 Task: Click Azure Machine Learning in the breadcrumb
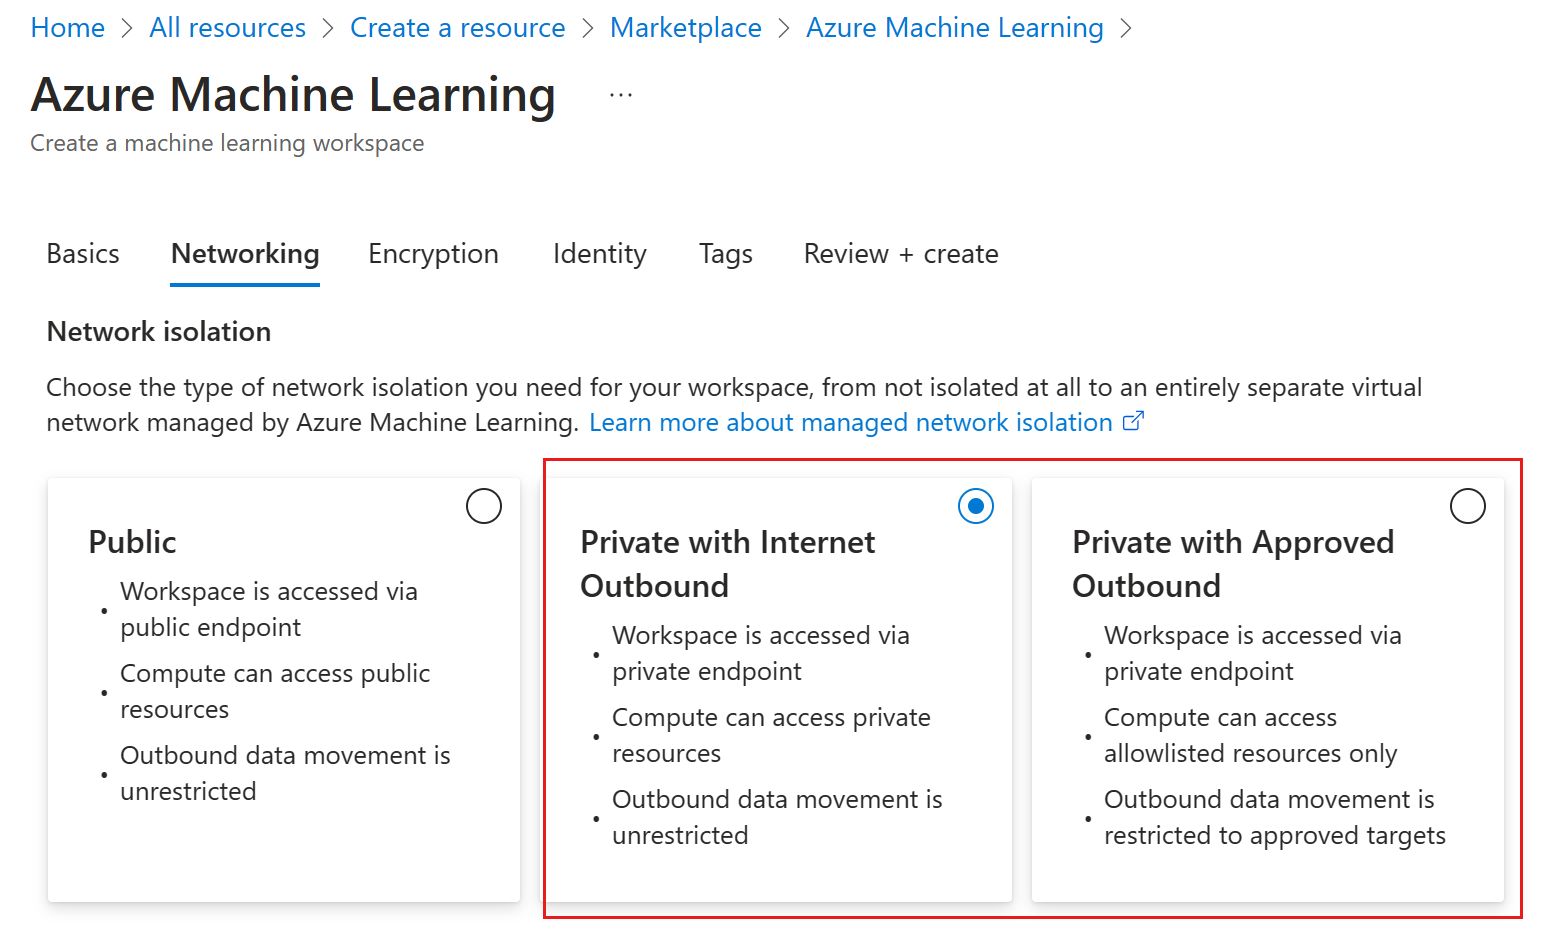pos(953,27)
